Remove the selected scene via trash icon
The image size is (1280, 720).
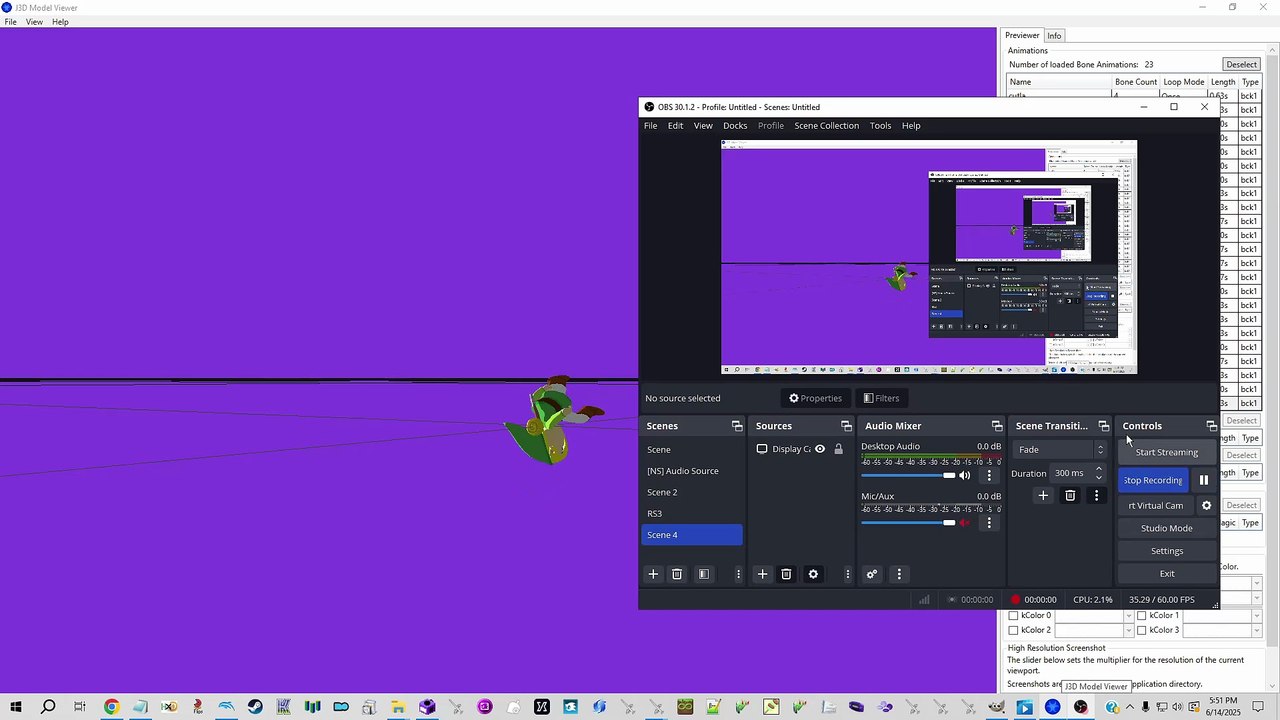coord(677,574)
